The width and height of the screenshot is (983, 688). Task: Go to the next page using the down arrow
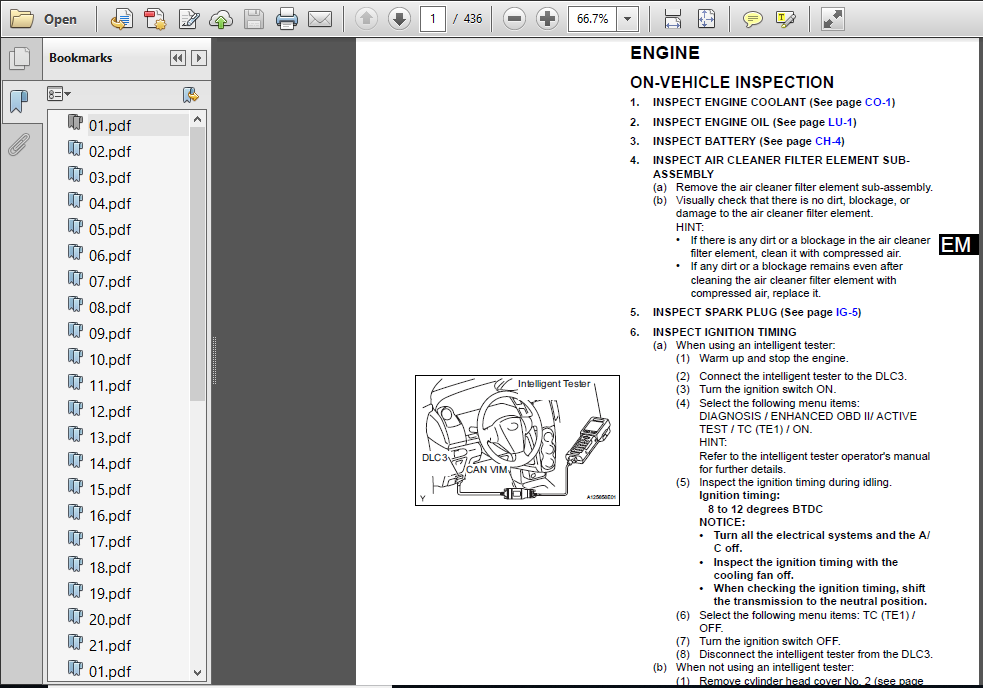(399, 18)
